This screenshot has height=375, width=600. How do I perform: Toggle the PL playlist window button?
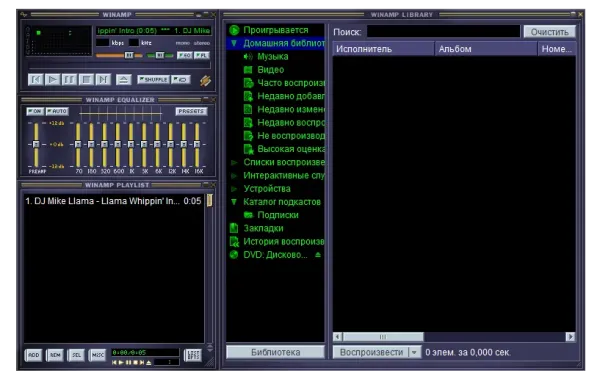click(x=202, y=55)
